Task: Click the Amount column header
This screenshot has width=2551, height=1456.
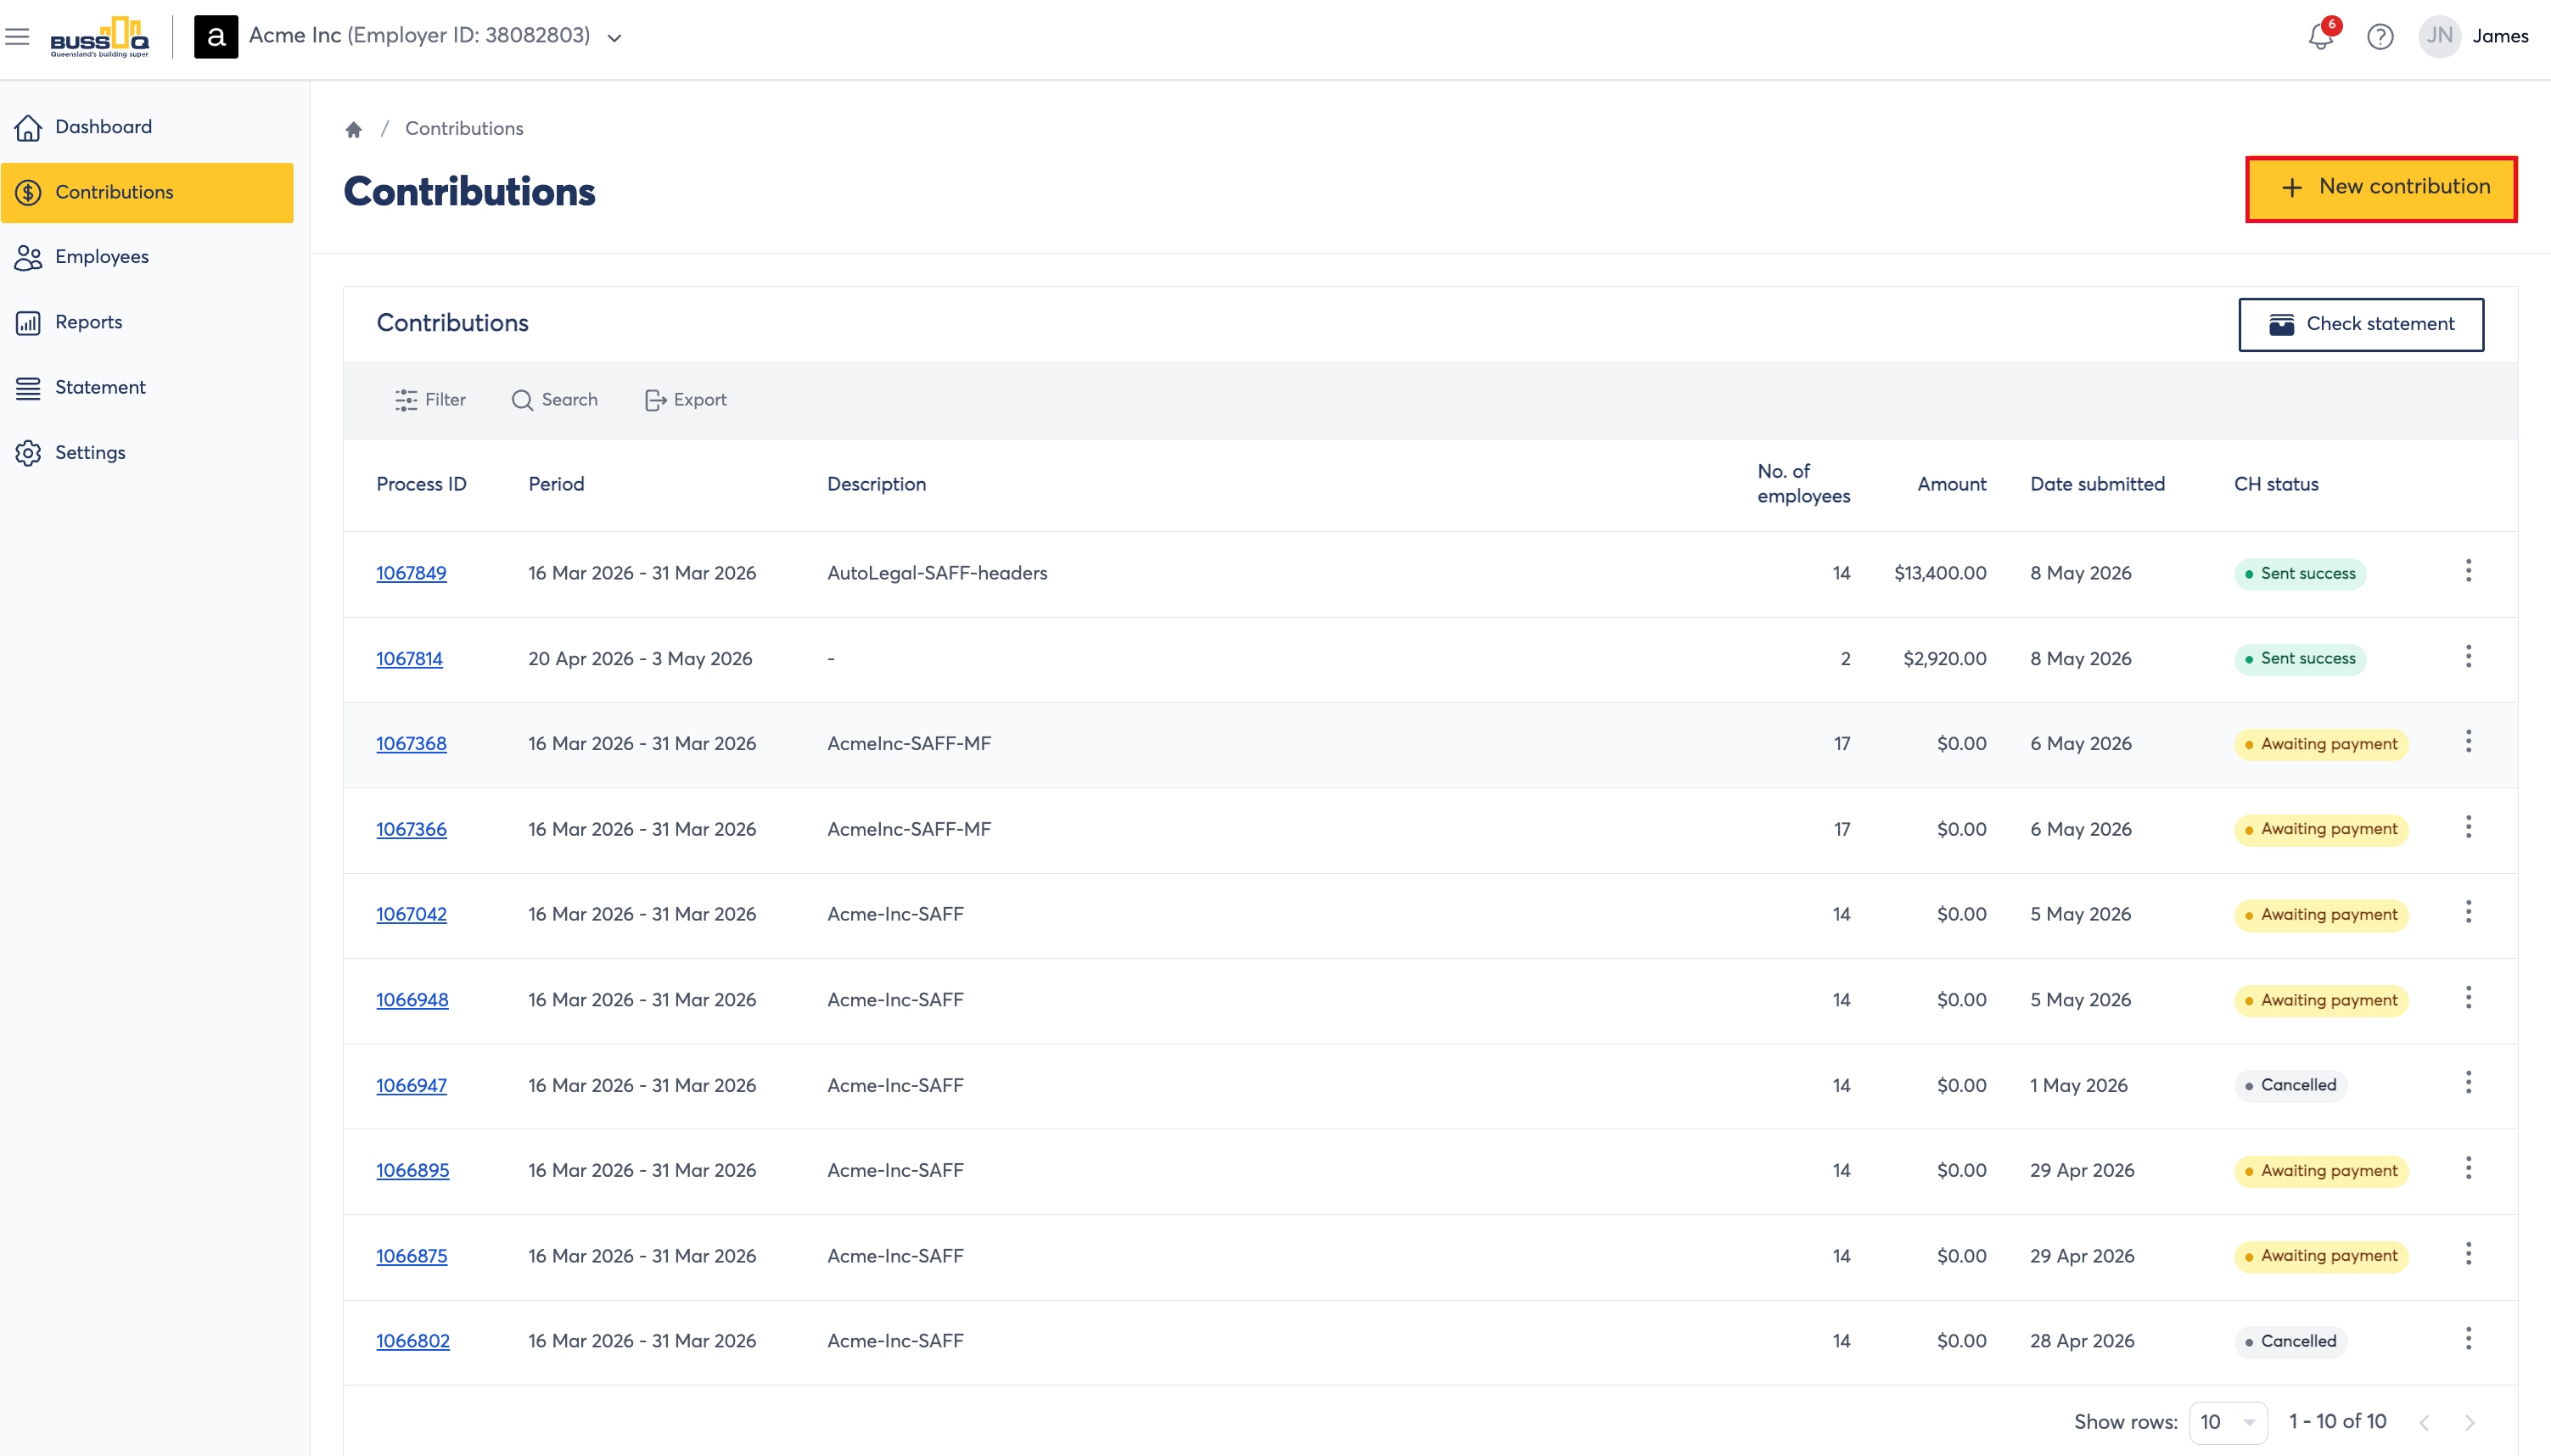Action: pyautogui.click(x=1951, y=484)
